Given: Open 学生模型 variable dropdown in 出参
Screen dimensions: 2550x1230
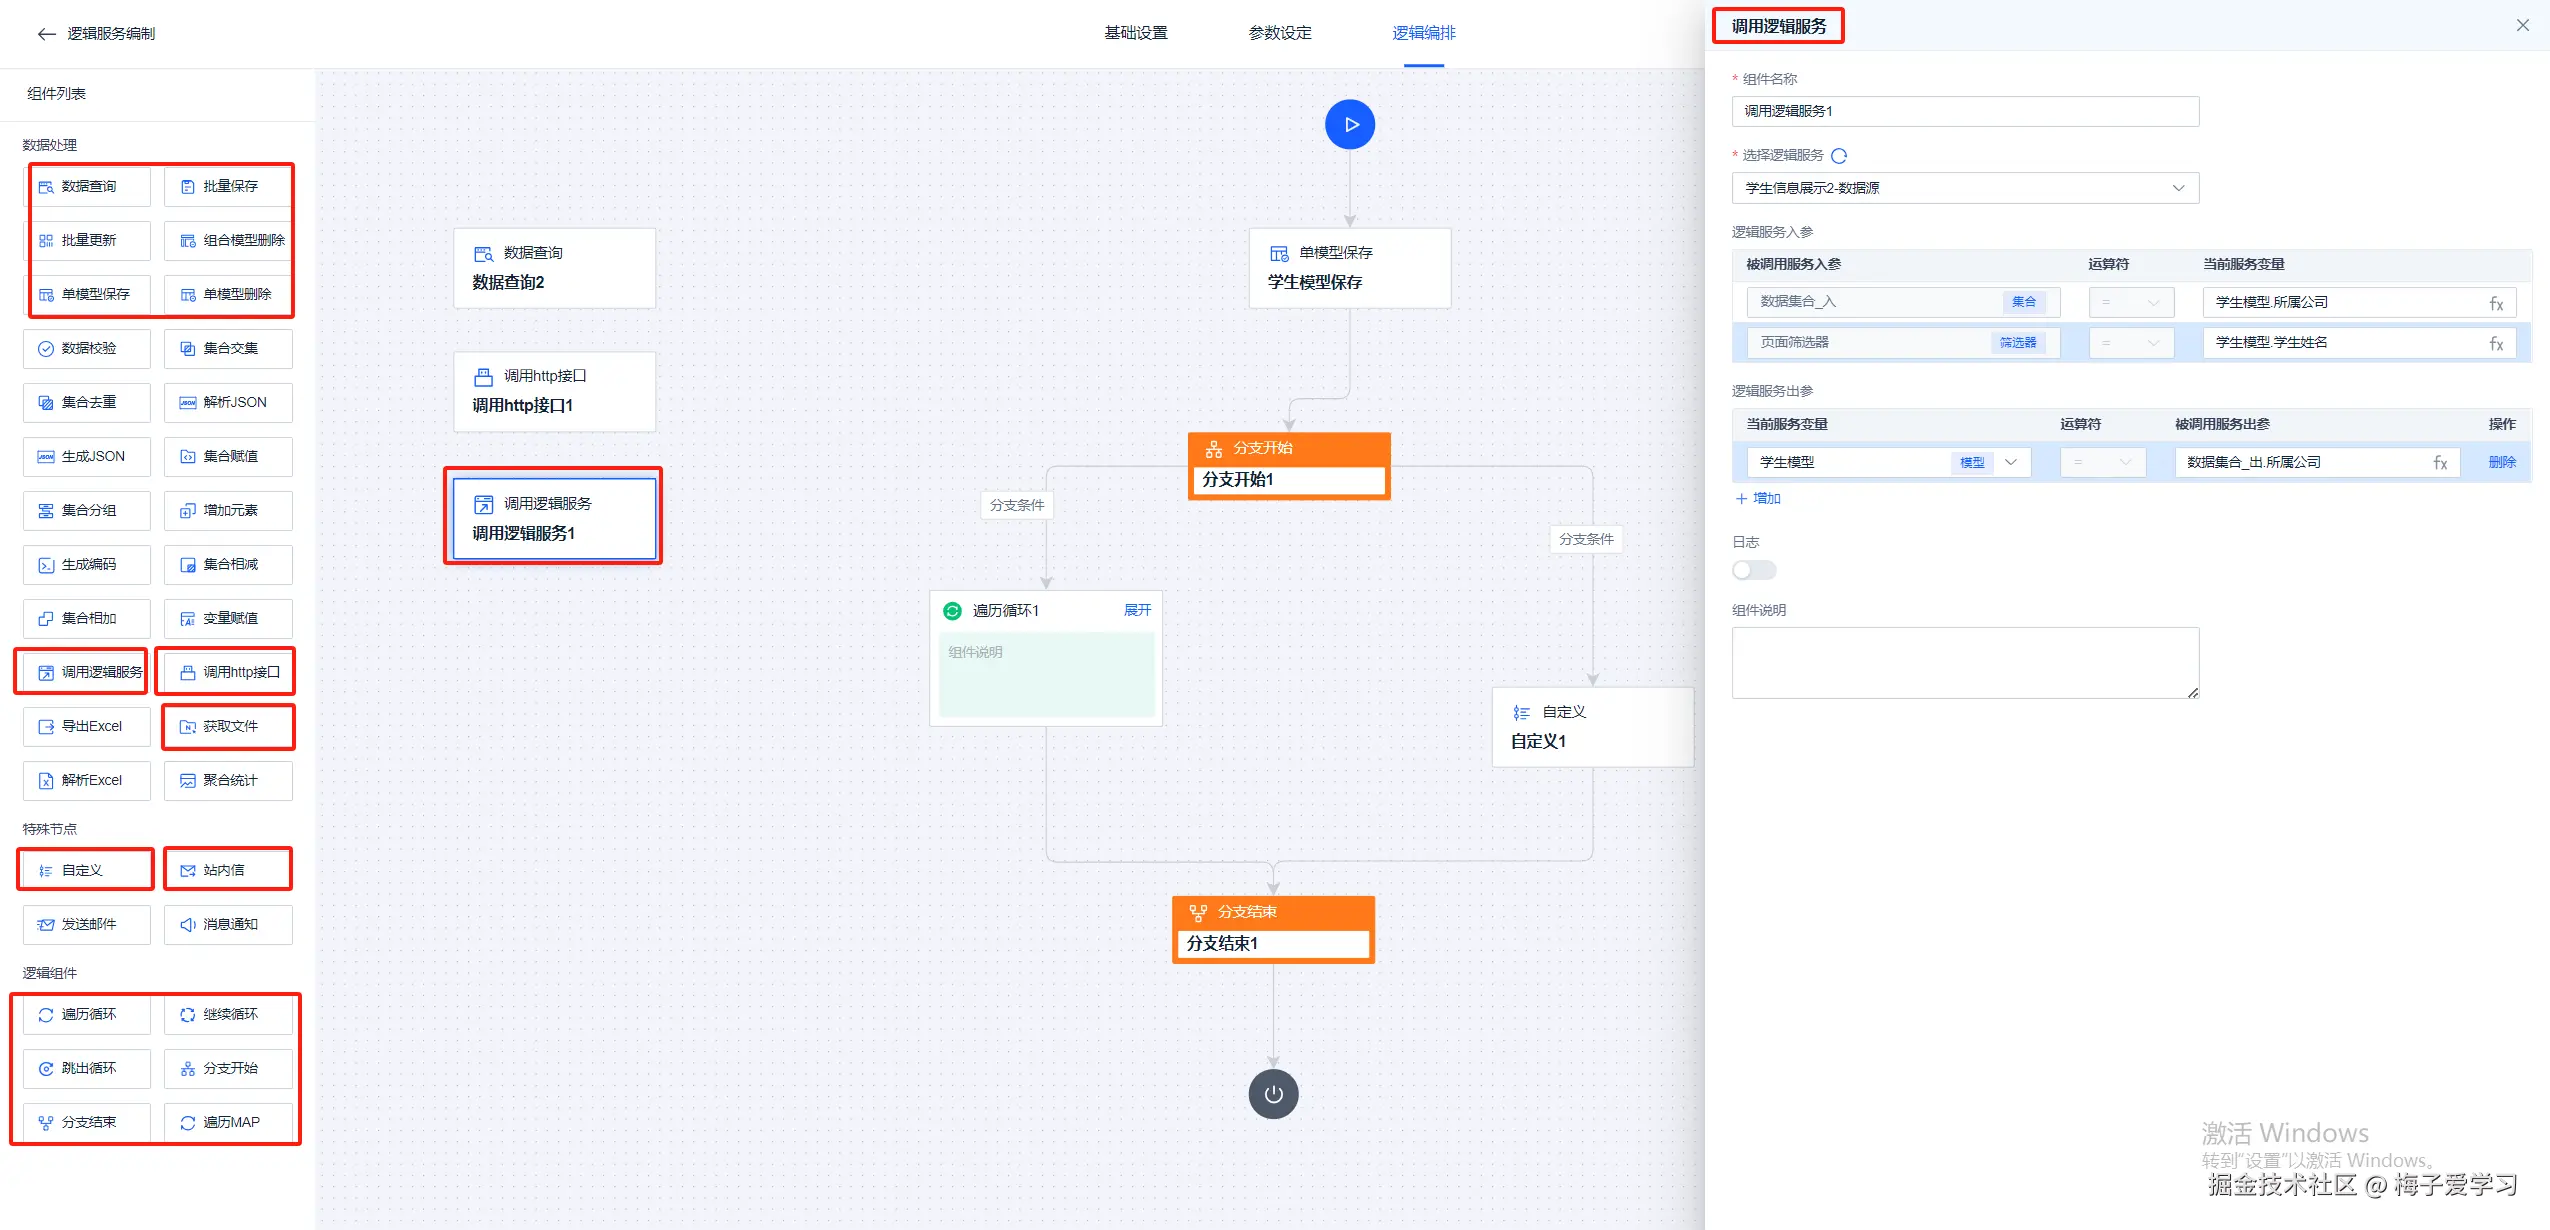Looking at the screenshot, I should (2010, 462).
